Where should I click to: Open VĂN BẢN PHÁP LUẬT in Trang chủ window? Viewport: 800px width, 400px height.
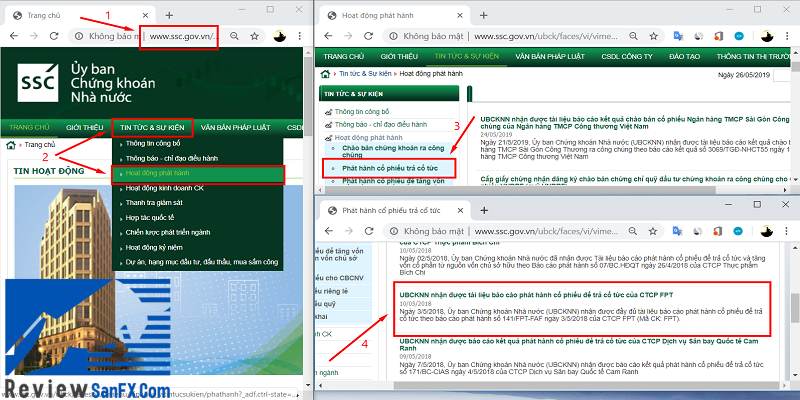[235, 127]
